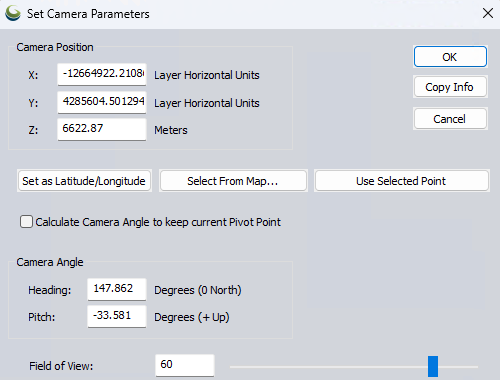The image size is (500, 380).
Task: Enable Calculate Camera Angle pivot point checkbox
Action: pyautogui.click(x=26, y=222)
